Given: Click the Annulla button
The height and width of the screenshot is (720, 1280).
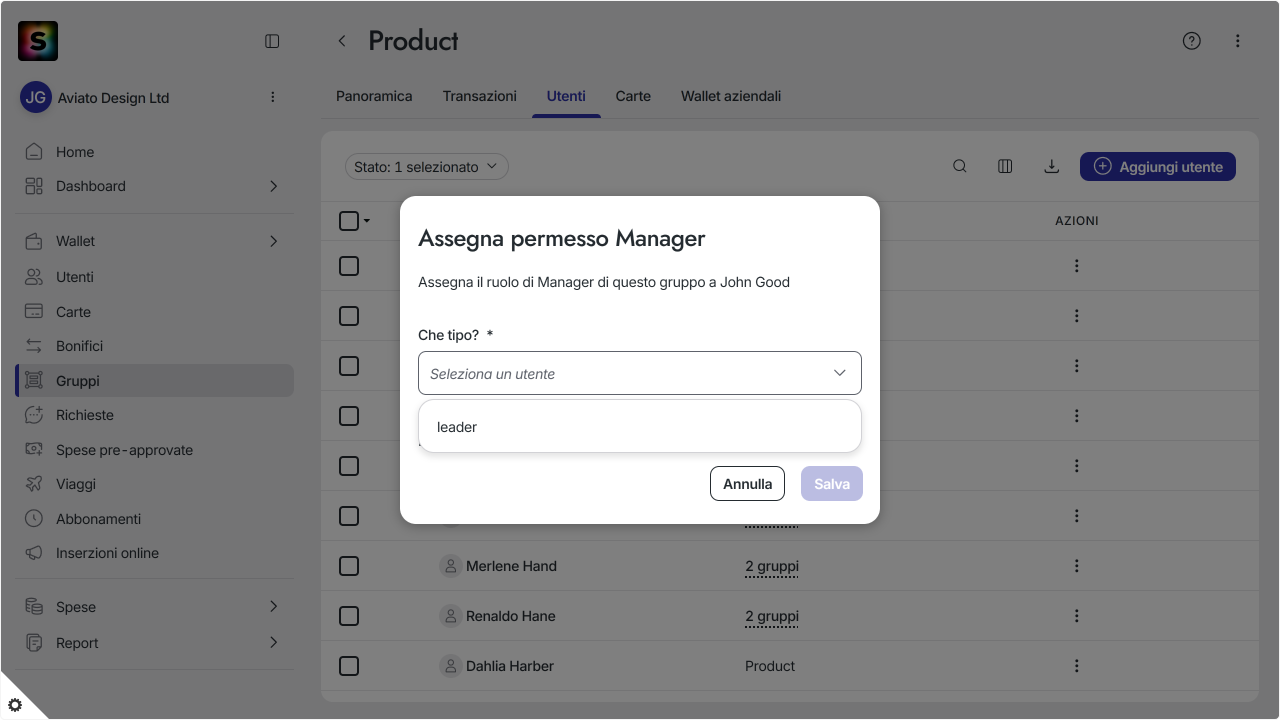Looking at the screenshot, I should [747, 484].
